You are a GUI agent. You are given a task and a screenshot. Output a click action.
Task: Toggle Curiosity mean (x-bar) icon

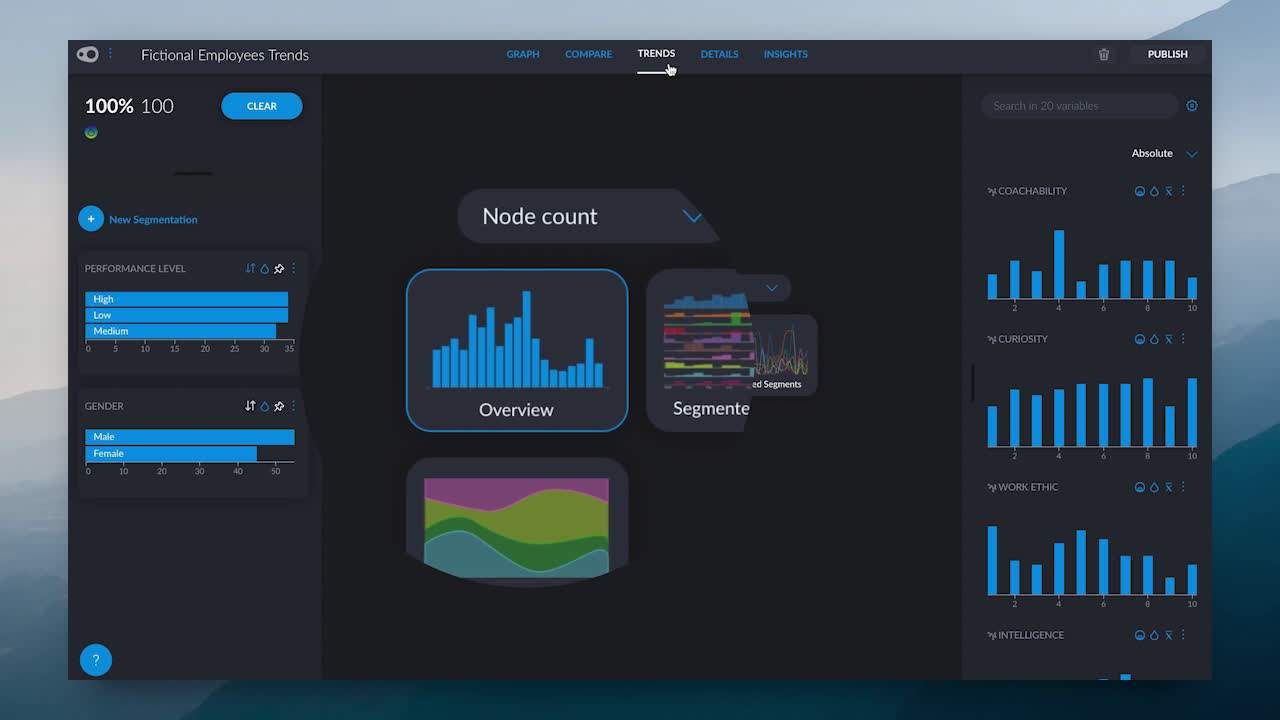click(x=1168, y=339)
